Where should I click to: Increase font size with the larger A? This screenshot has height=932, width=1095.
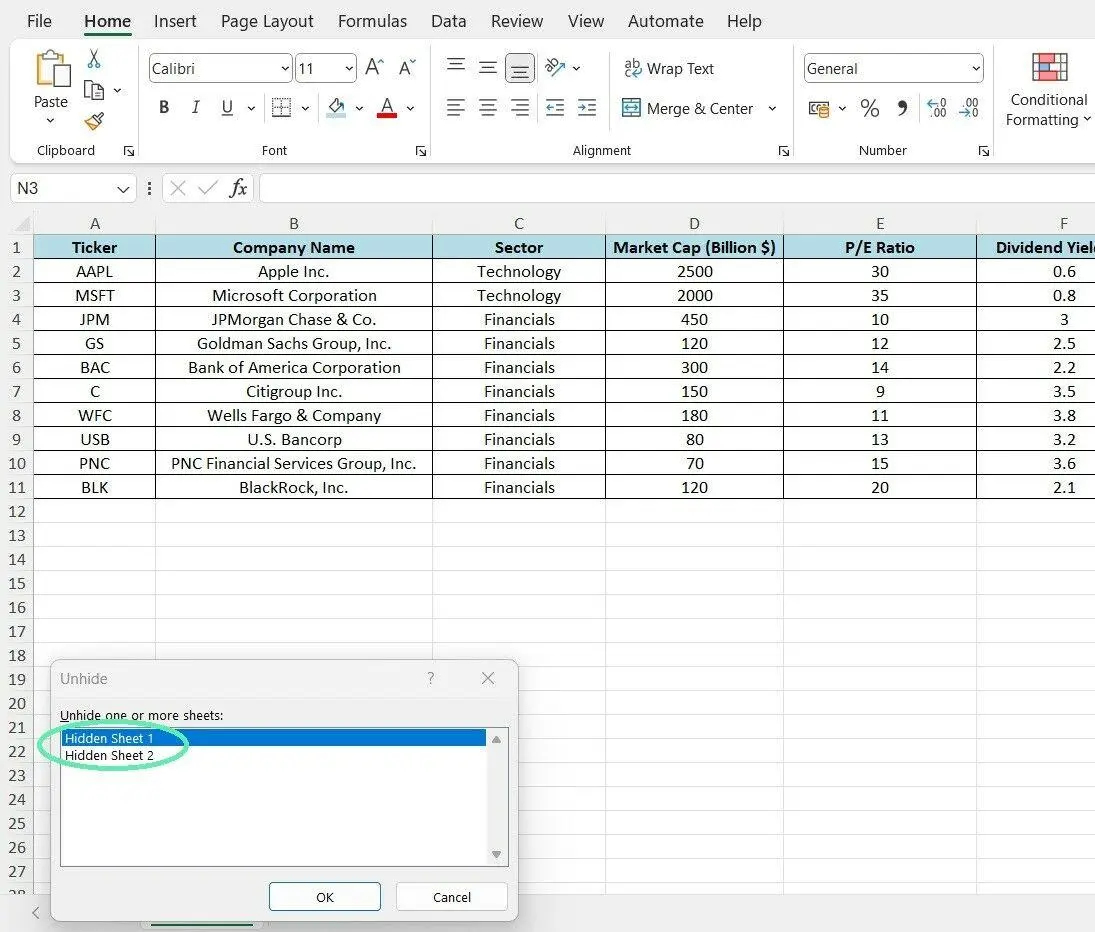[374, 68]
